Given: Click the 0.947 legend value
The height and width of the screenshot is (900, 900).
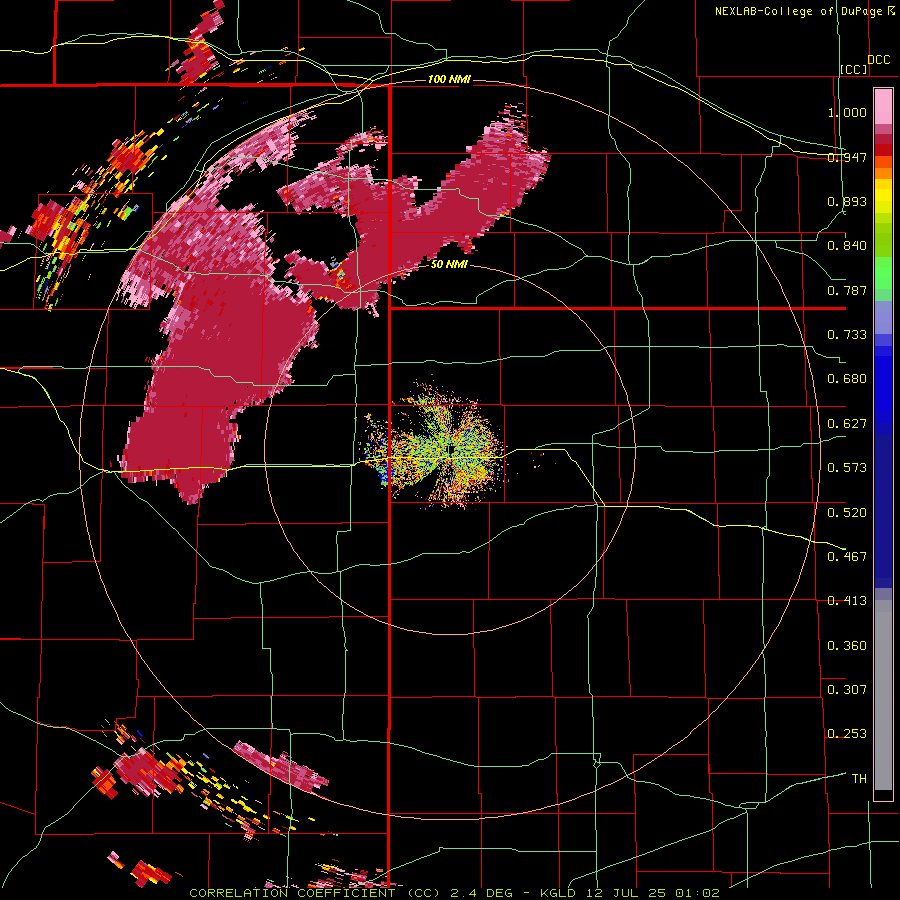Looking at the screenshot, I should (x=847, y=157).
